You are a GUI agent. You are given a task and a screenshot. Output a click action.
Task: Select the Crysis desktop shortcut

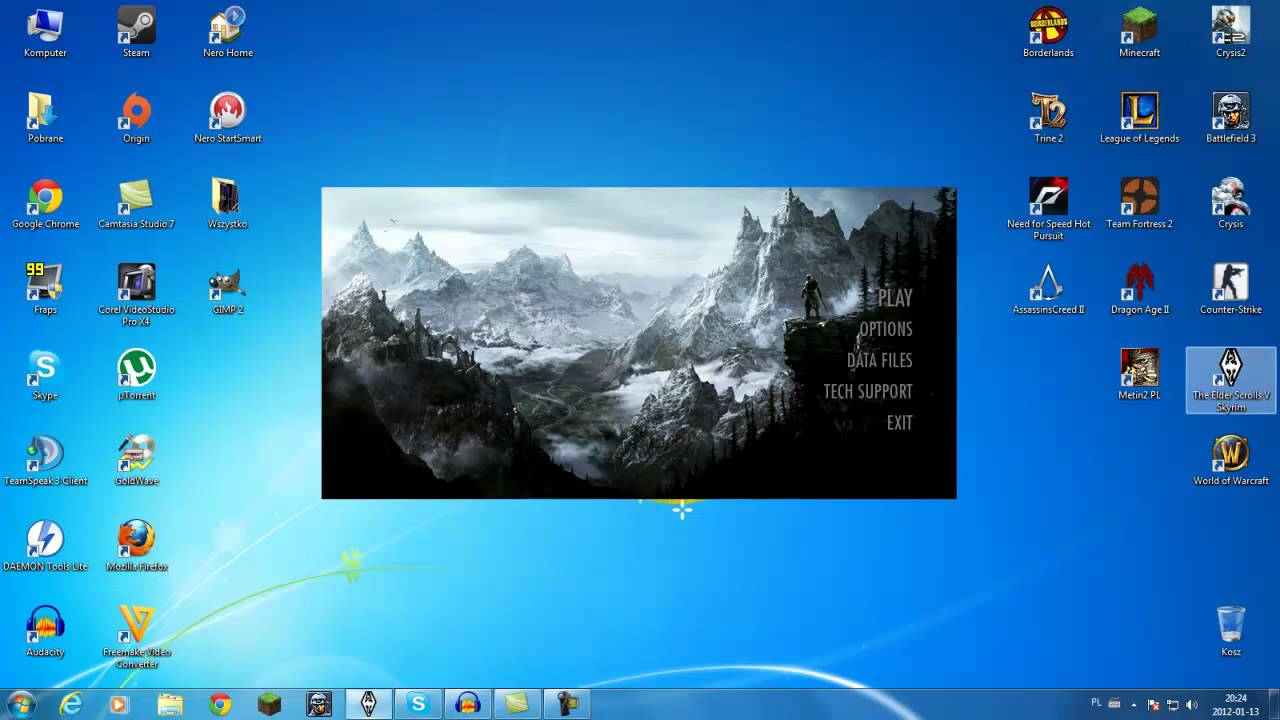pyautogui.click(x=1231, y=205)
